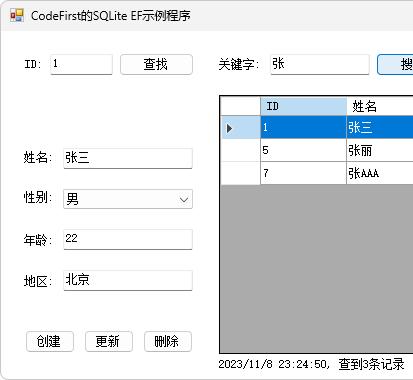Screen dimensions: 413x380
Task: Click the 搜 search button next to keyword field
Action: pos(395,64)
